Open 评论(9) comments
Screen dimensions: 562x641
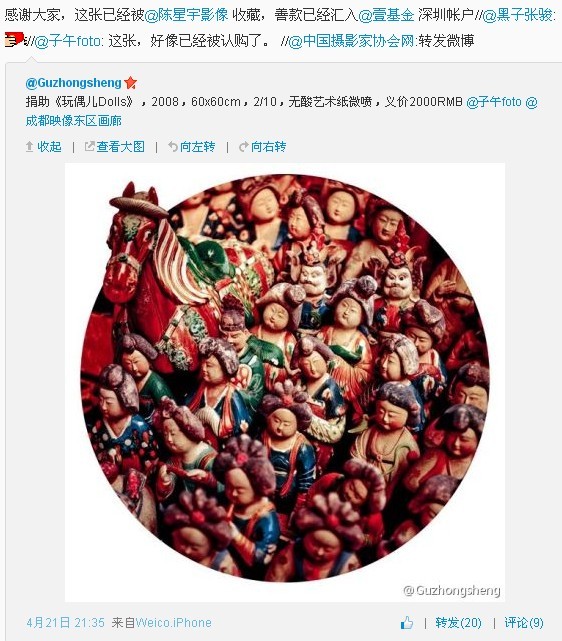point(524,623)
